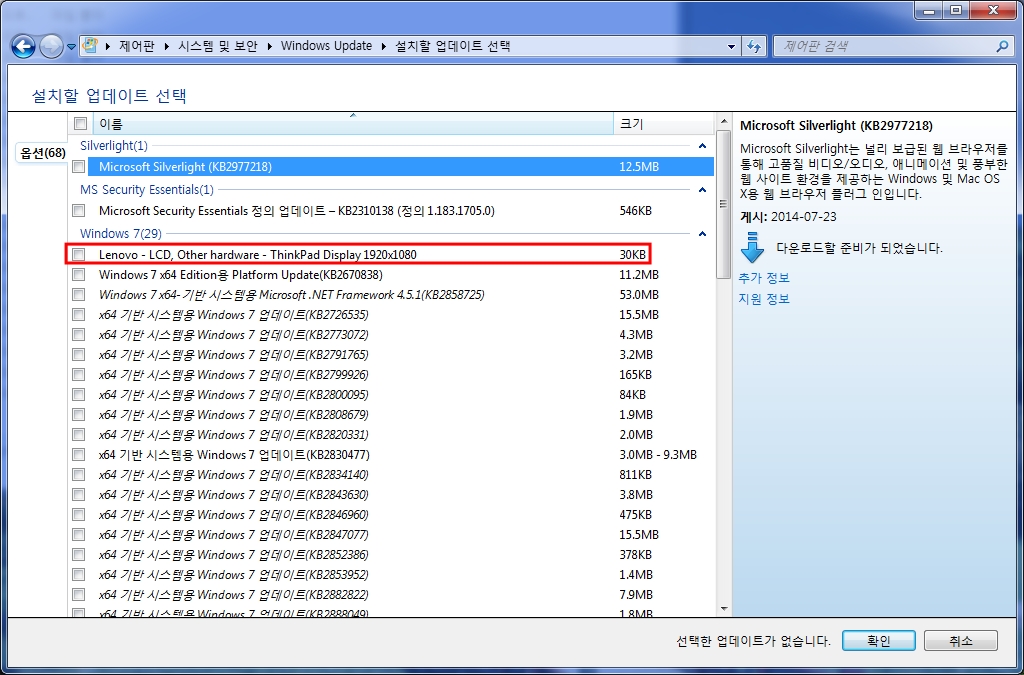This screenshot has height=675, width=1024.
Task: Click the 3.0MB - 9.3MB size value
Action: (658, 455)
